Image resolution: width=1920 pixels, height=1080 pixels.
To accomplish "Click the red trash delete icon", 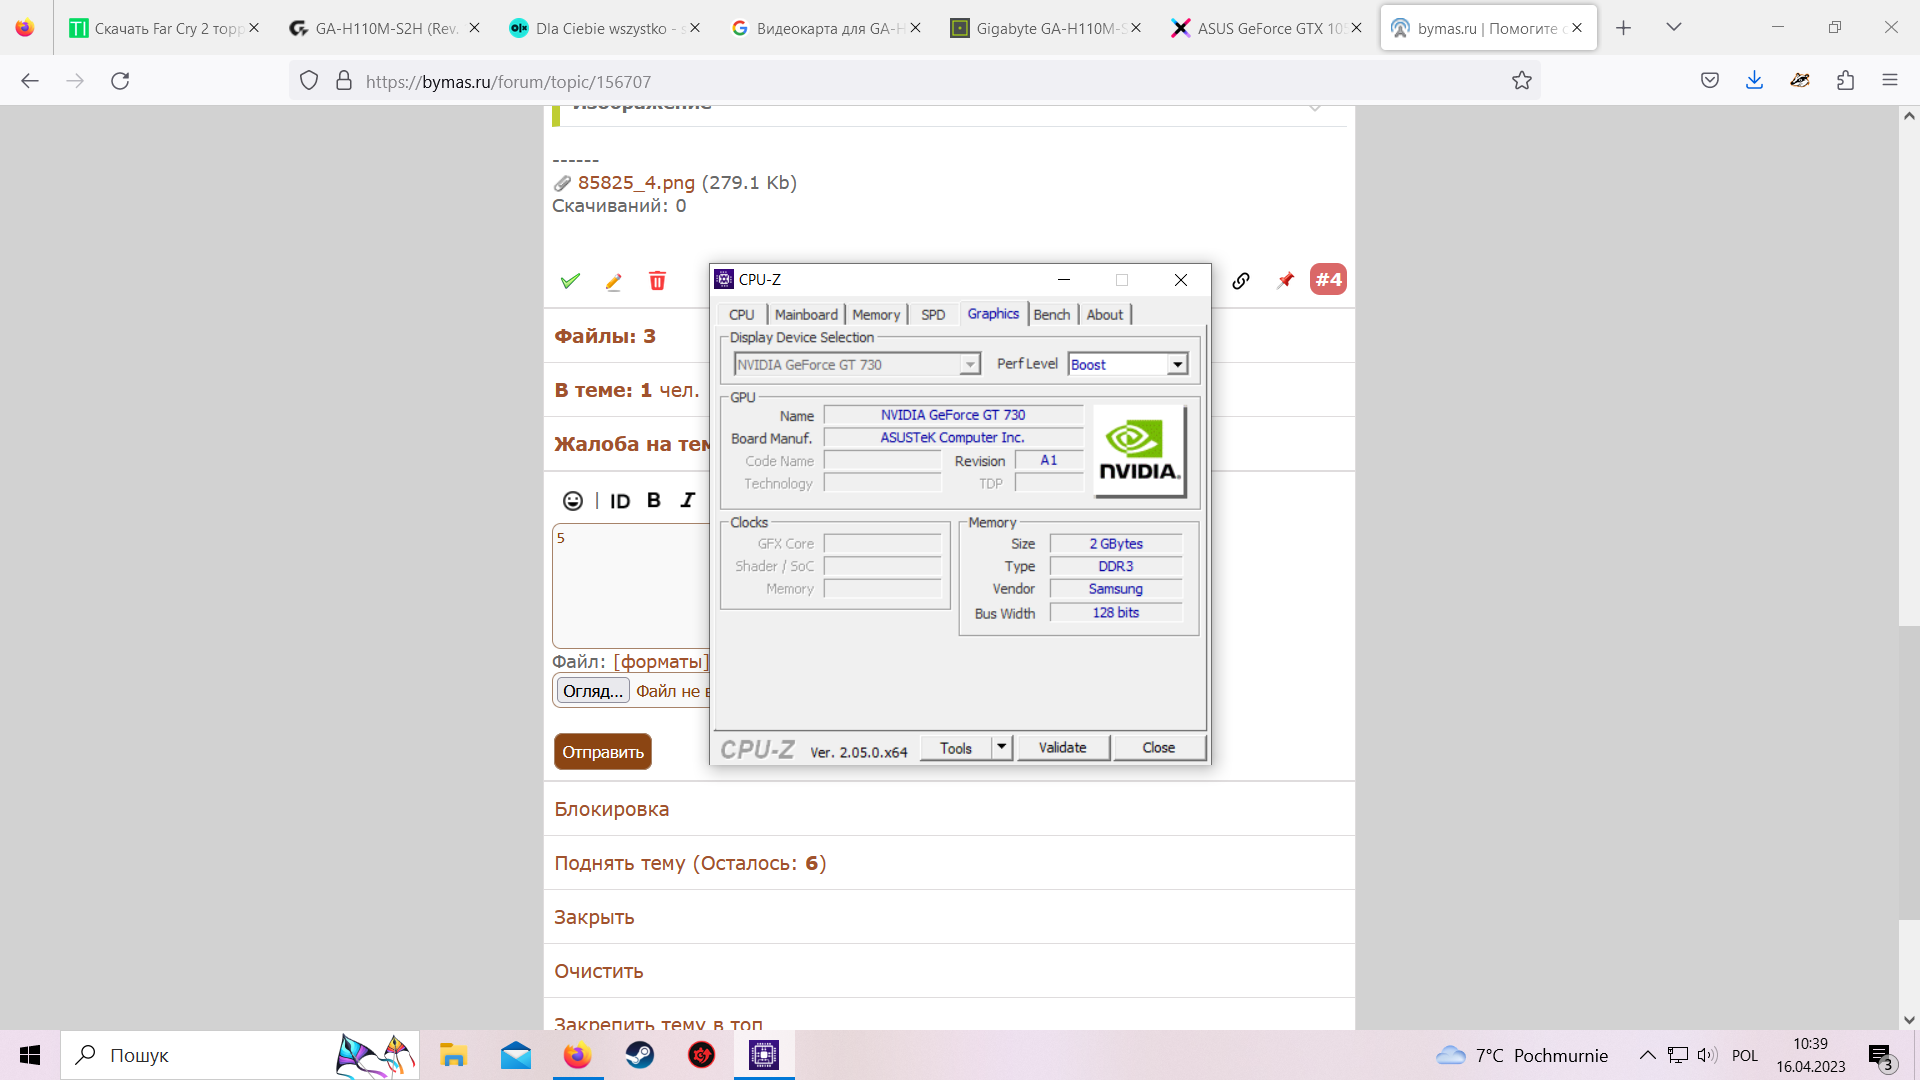I will point(657,281).
